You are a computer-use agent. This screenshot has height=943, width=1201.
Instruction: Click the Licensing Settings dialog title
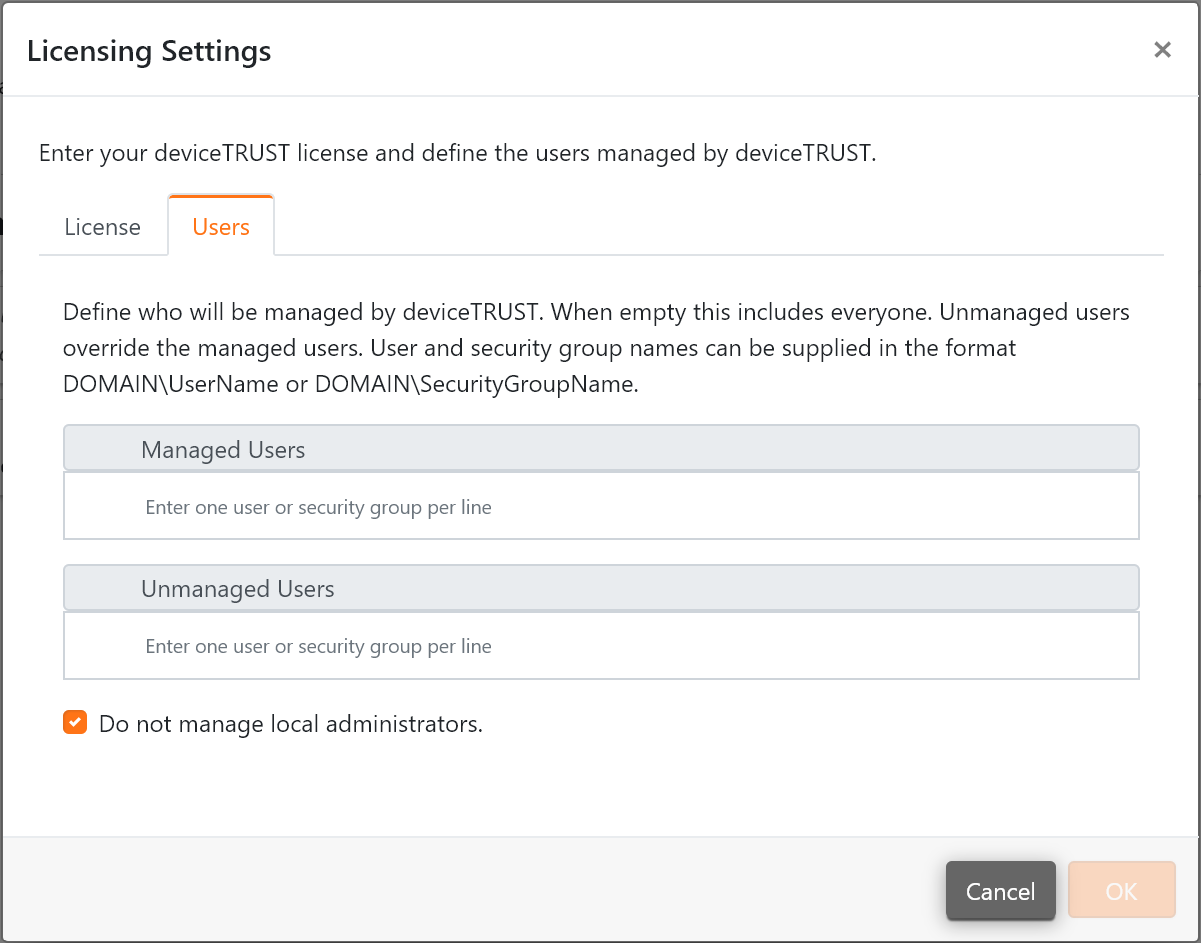click(x=149, y=51)
